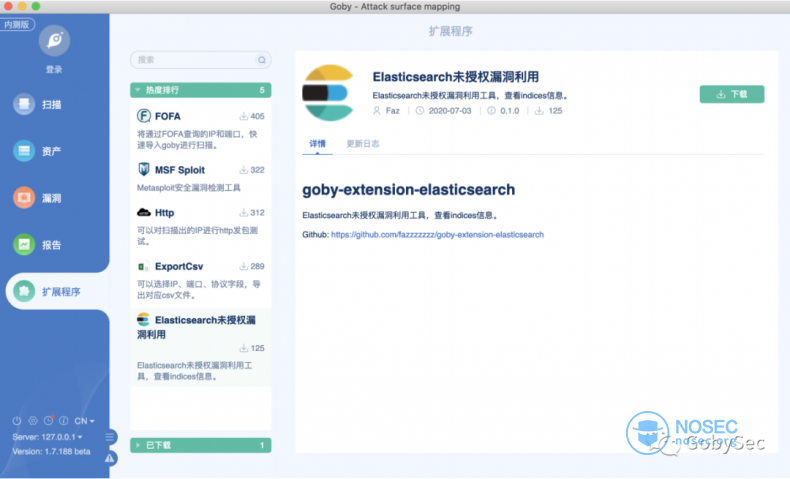This screenshot has width=790, height=479.
Task: Click the ExportCsv download count 289
Action: (x=251, y=266)
